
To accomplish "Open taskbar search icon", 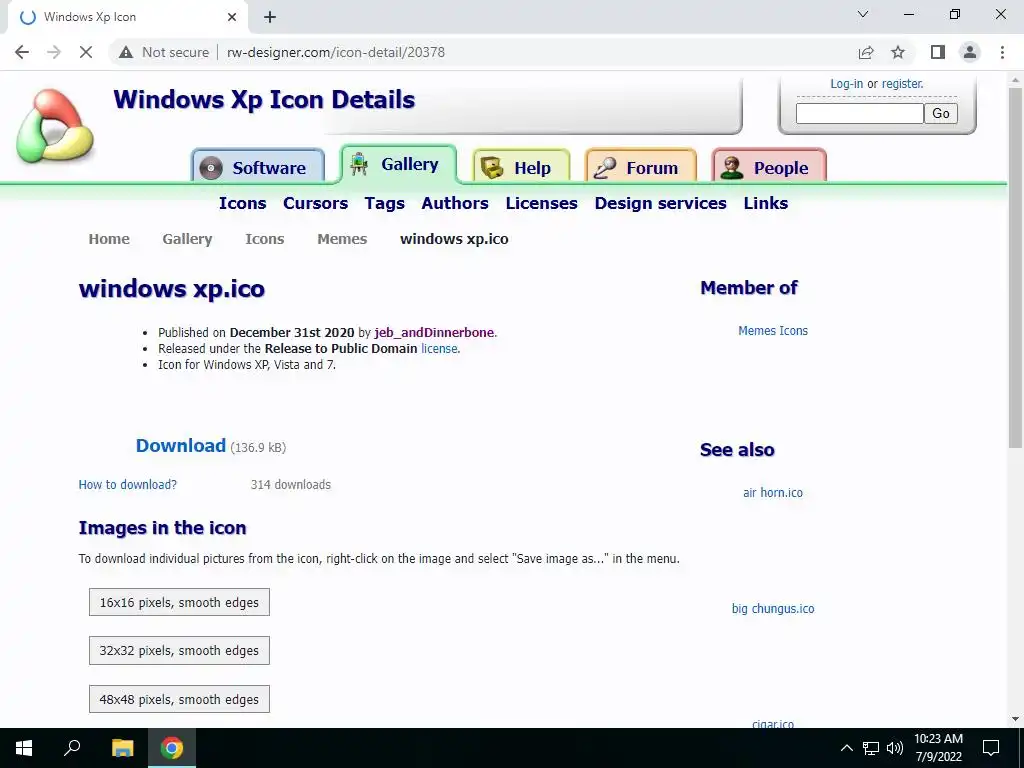I will pyautogui.click(x=72, y=748).
